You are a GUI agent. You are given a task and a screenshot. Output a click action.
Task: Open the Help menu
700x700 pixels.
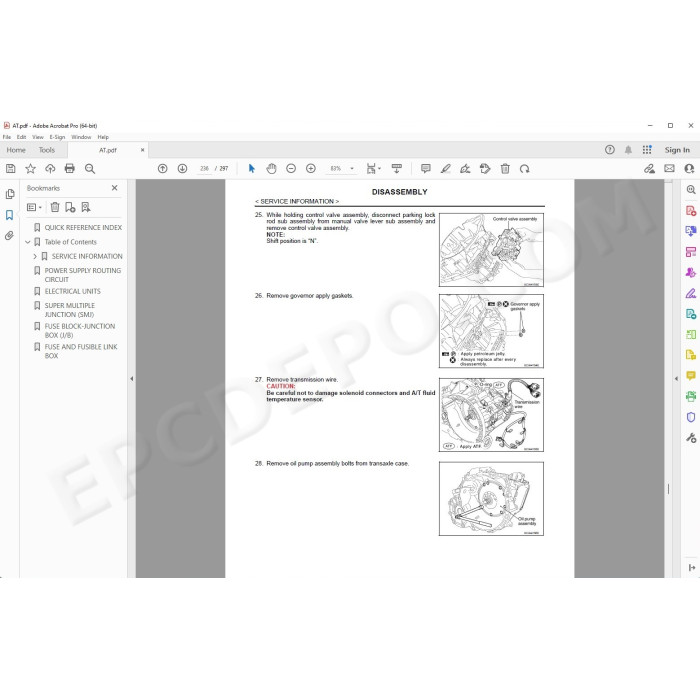click(x=103, y=137)
